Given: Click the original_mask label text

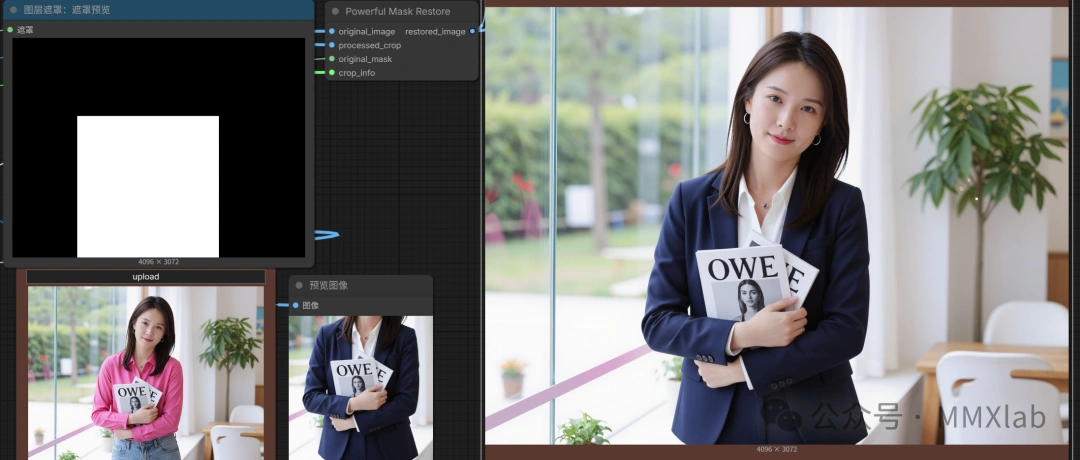Looking at the screenshot, I should point(365,59).
